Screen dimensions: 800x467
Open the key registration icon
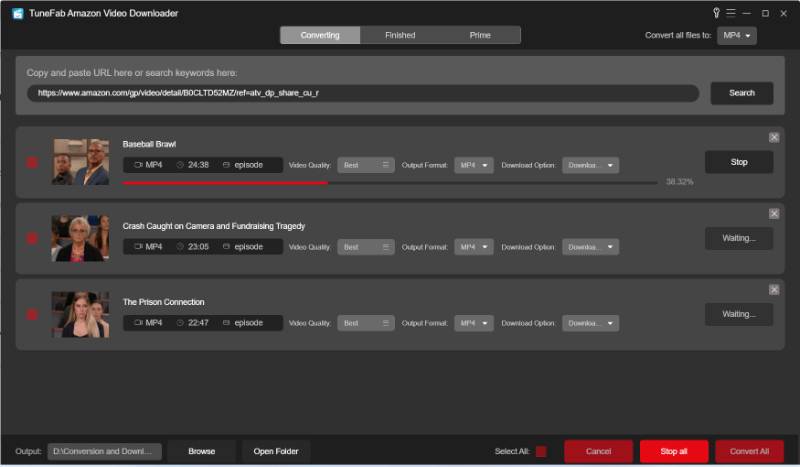[716, 13]
